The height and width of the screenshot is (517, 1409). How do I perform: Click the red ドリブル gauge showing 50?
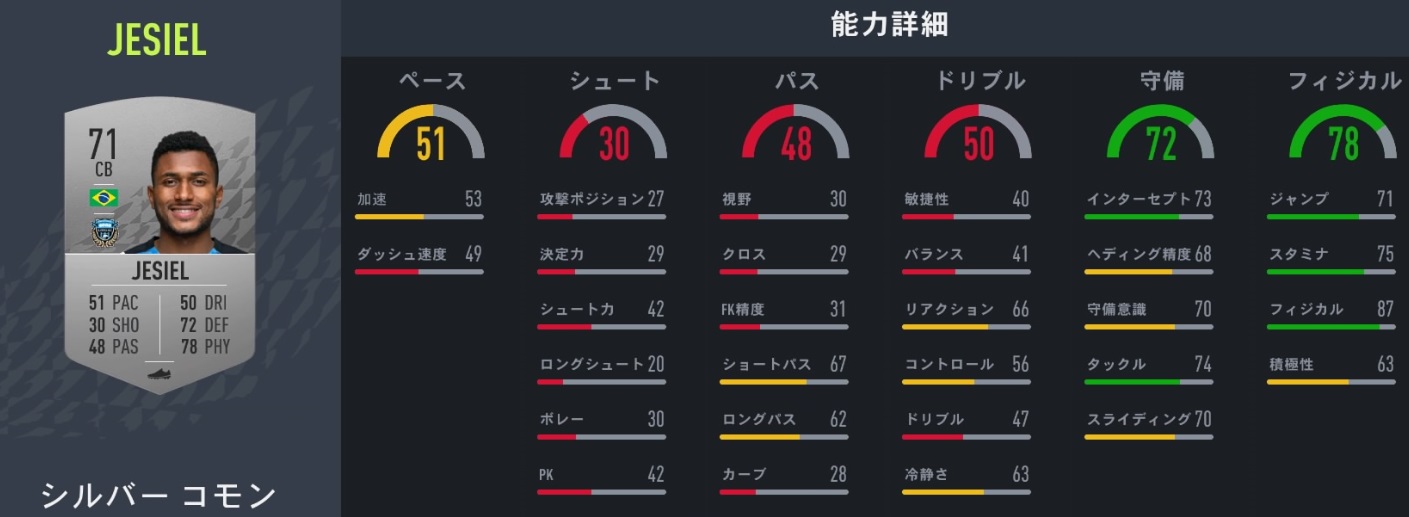978,133
